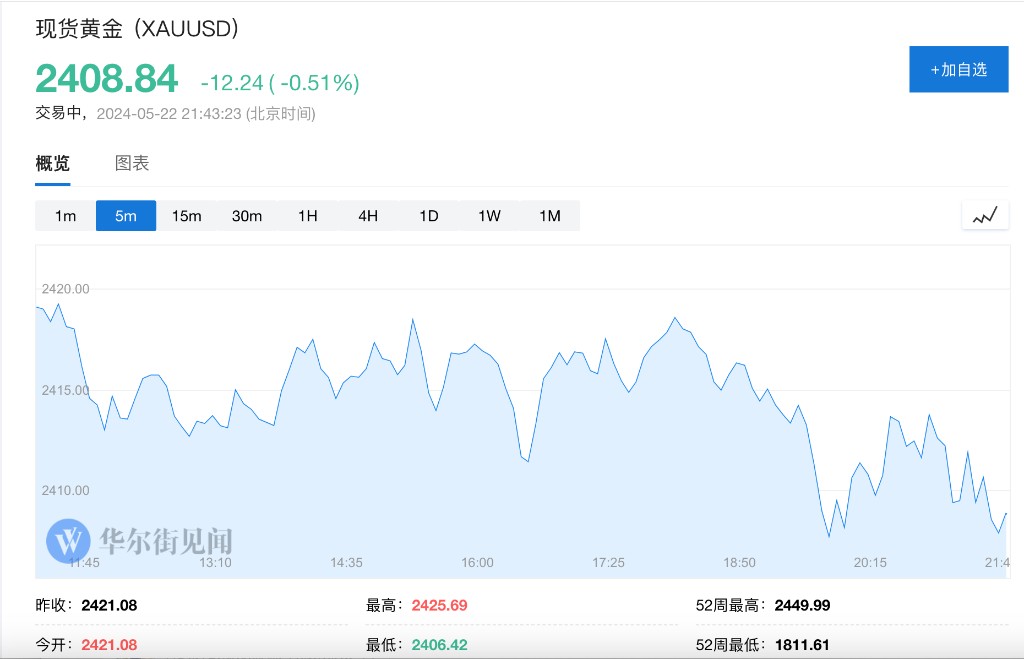Viewport: 1024px width, 659px height.
Task: Select the 5m timeframe
Action: pos(126,216)
